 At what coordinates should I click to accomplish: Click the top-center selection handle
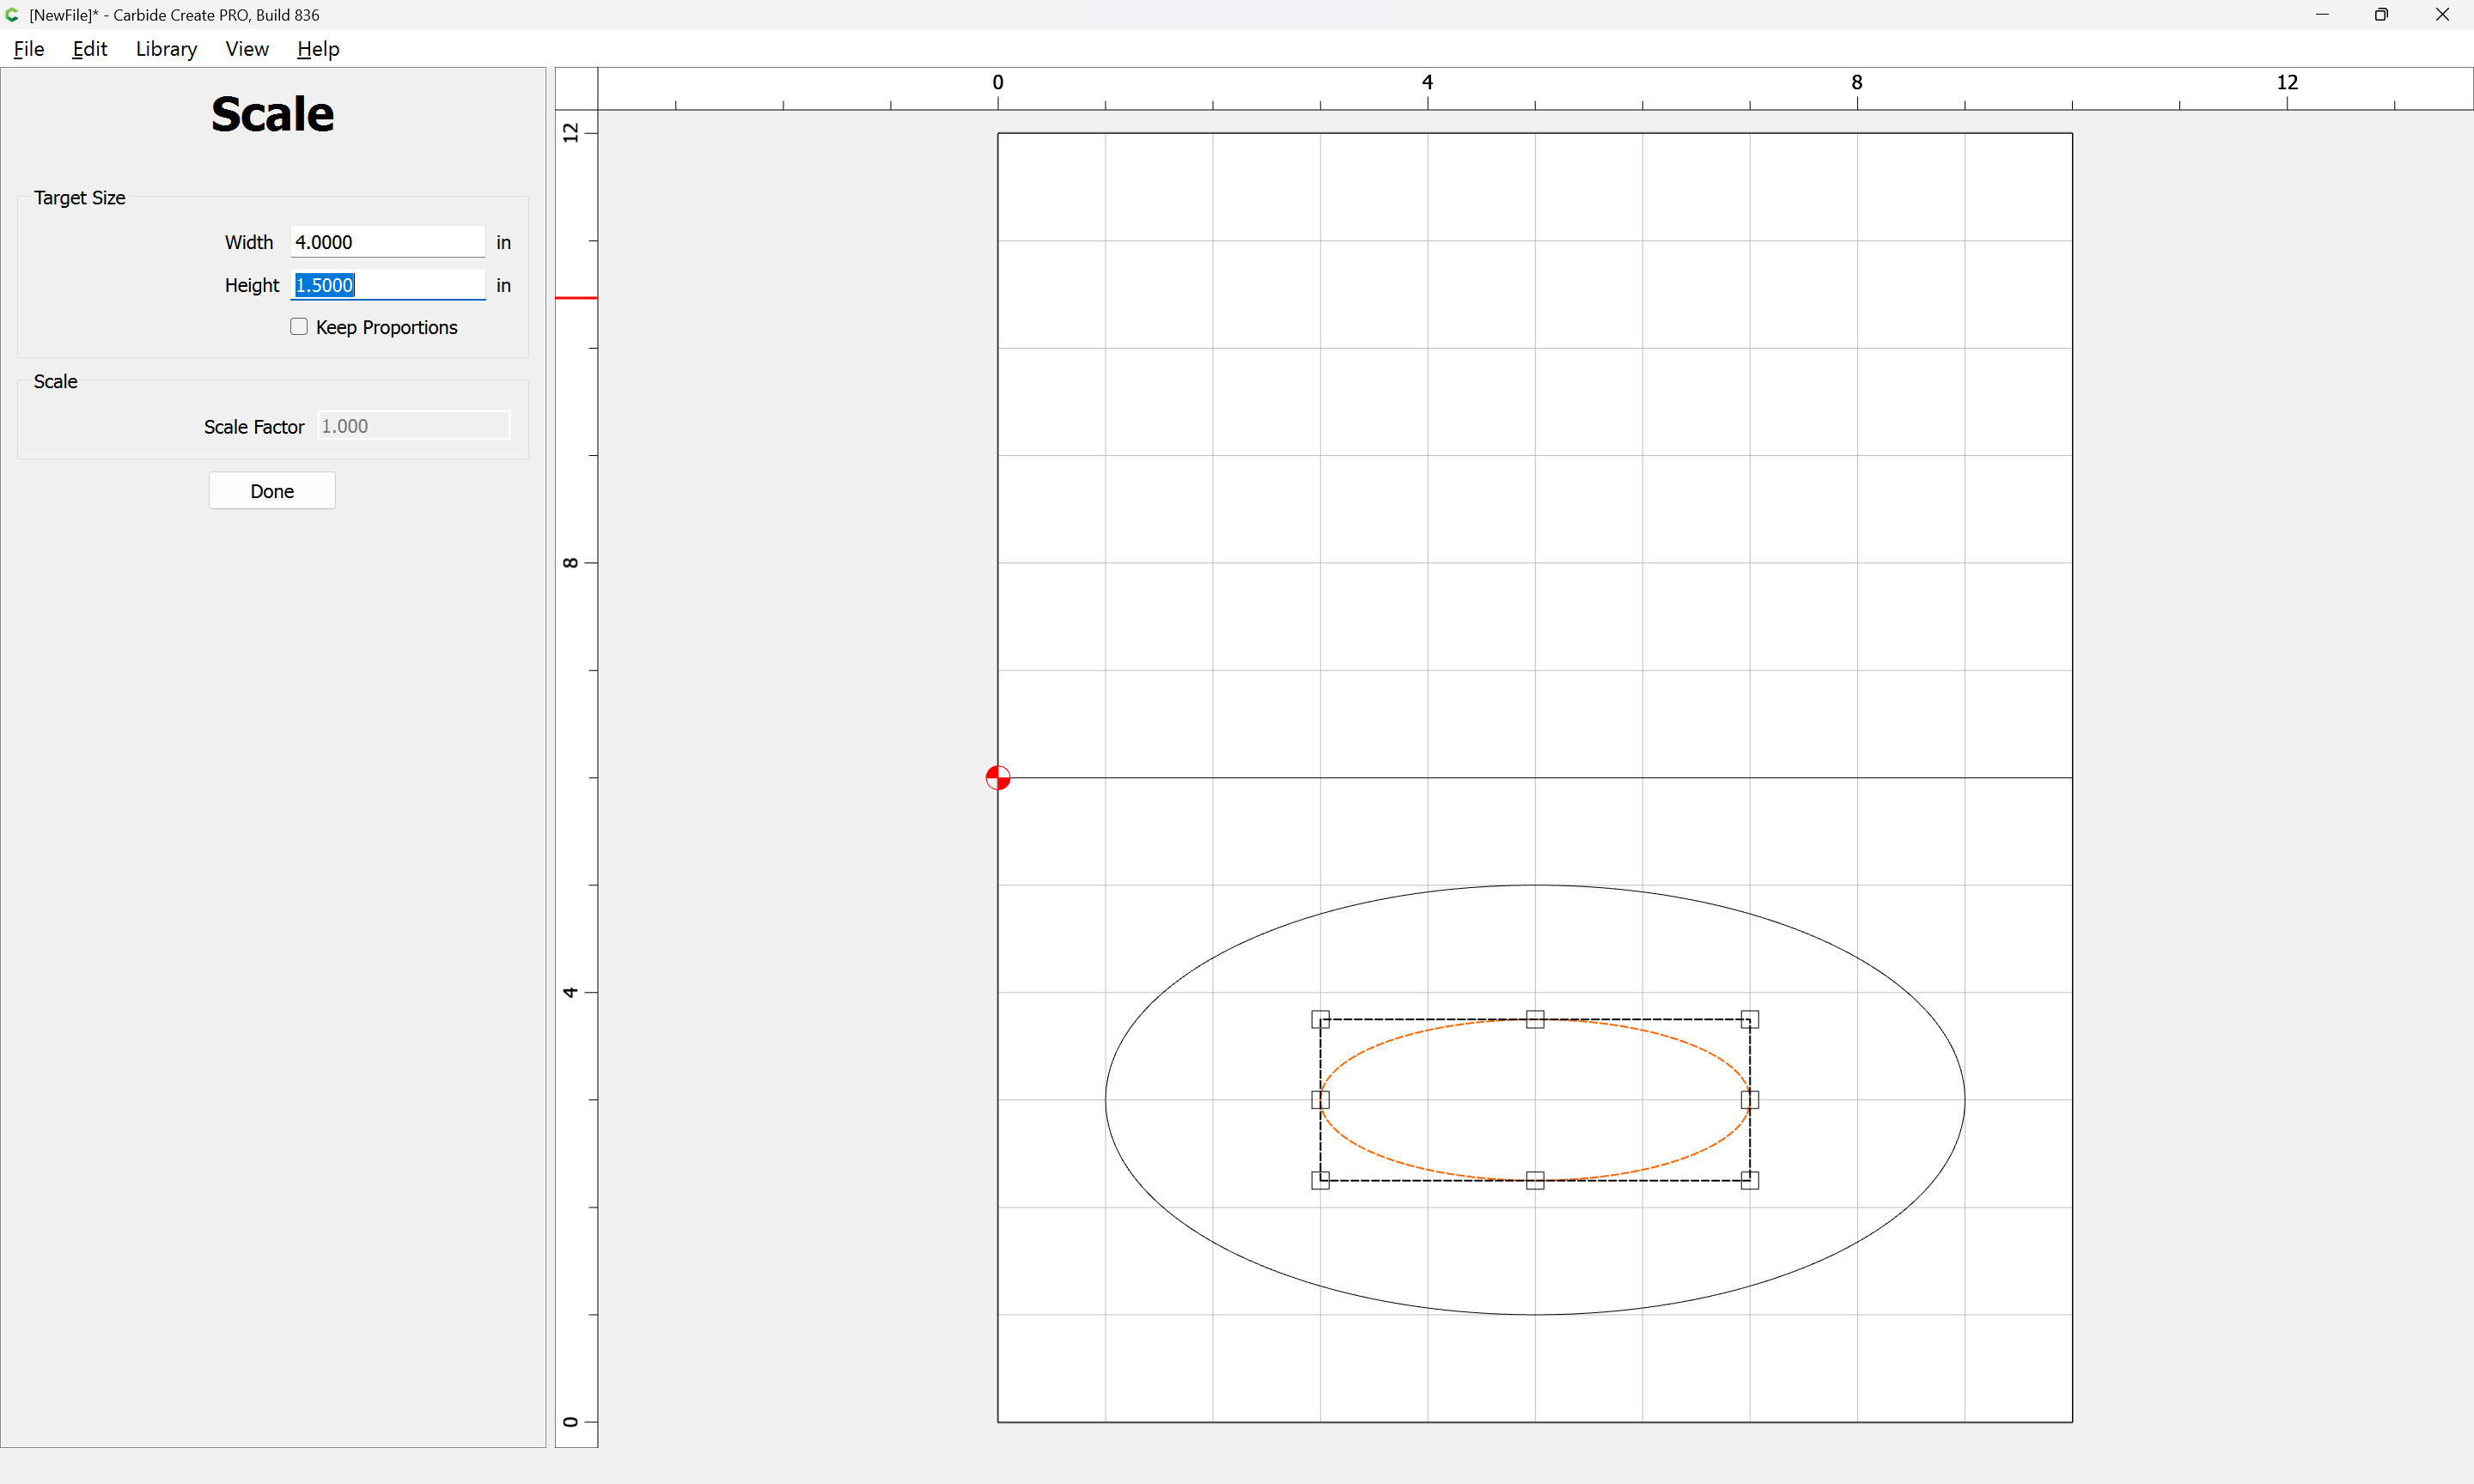pyautogui.click(x=1535, y=1019)
